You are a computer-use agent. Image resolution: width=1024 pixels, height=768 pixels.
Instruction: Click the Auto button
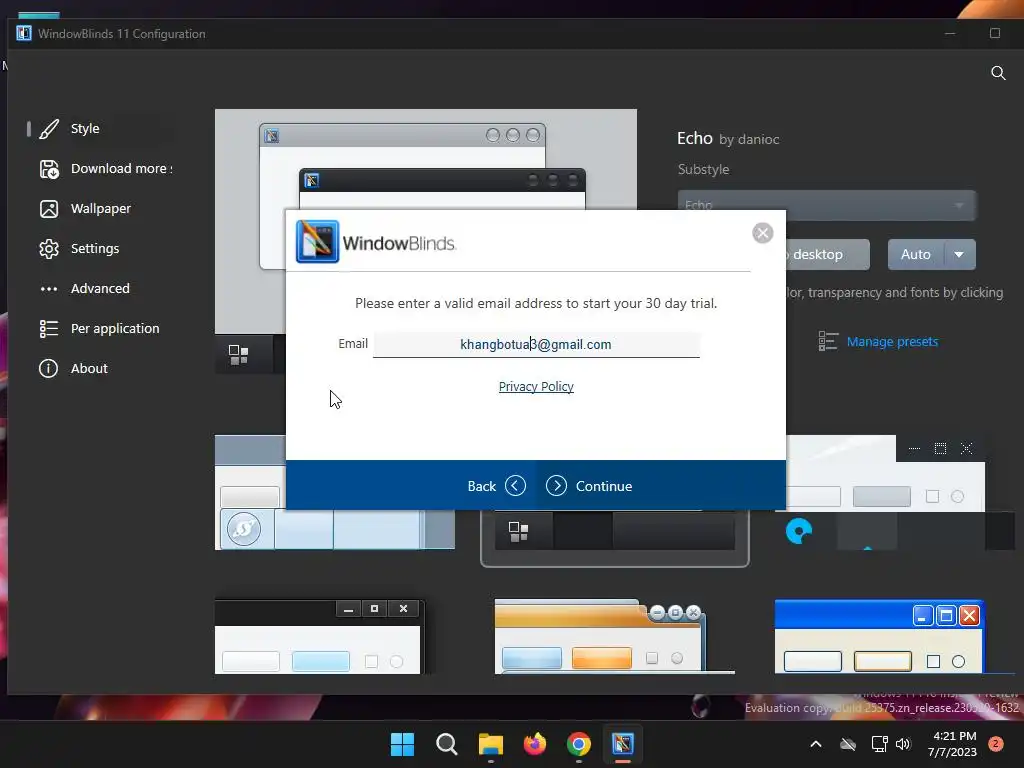click(916, 254)
